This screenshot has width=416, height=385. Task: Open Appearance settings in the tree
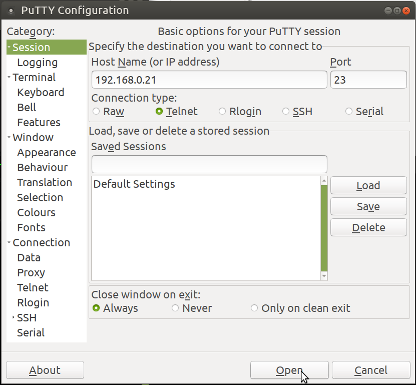pyautogui.click(x=47, y=152)
